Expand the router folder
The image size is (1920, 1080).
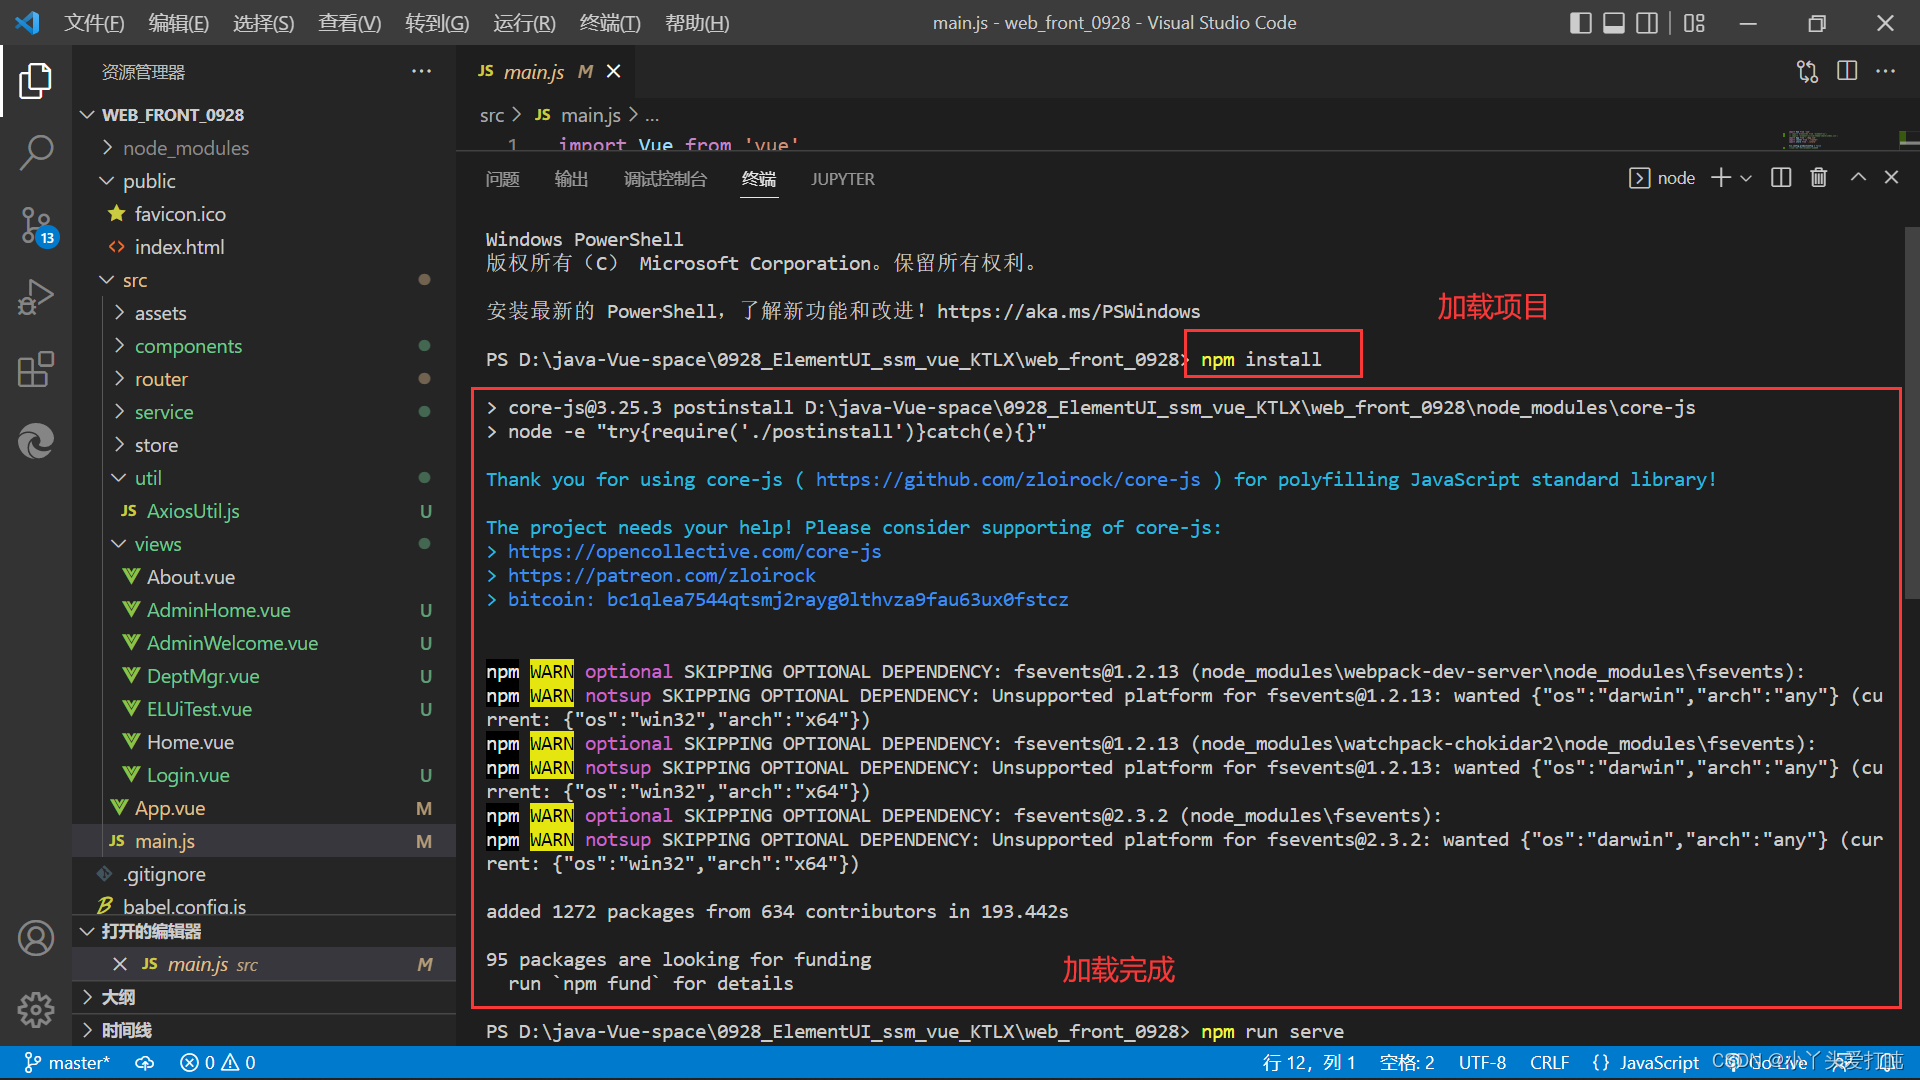point(264,379)
